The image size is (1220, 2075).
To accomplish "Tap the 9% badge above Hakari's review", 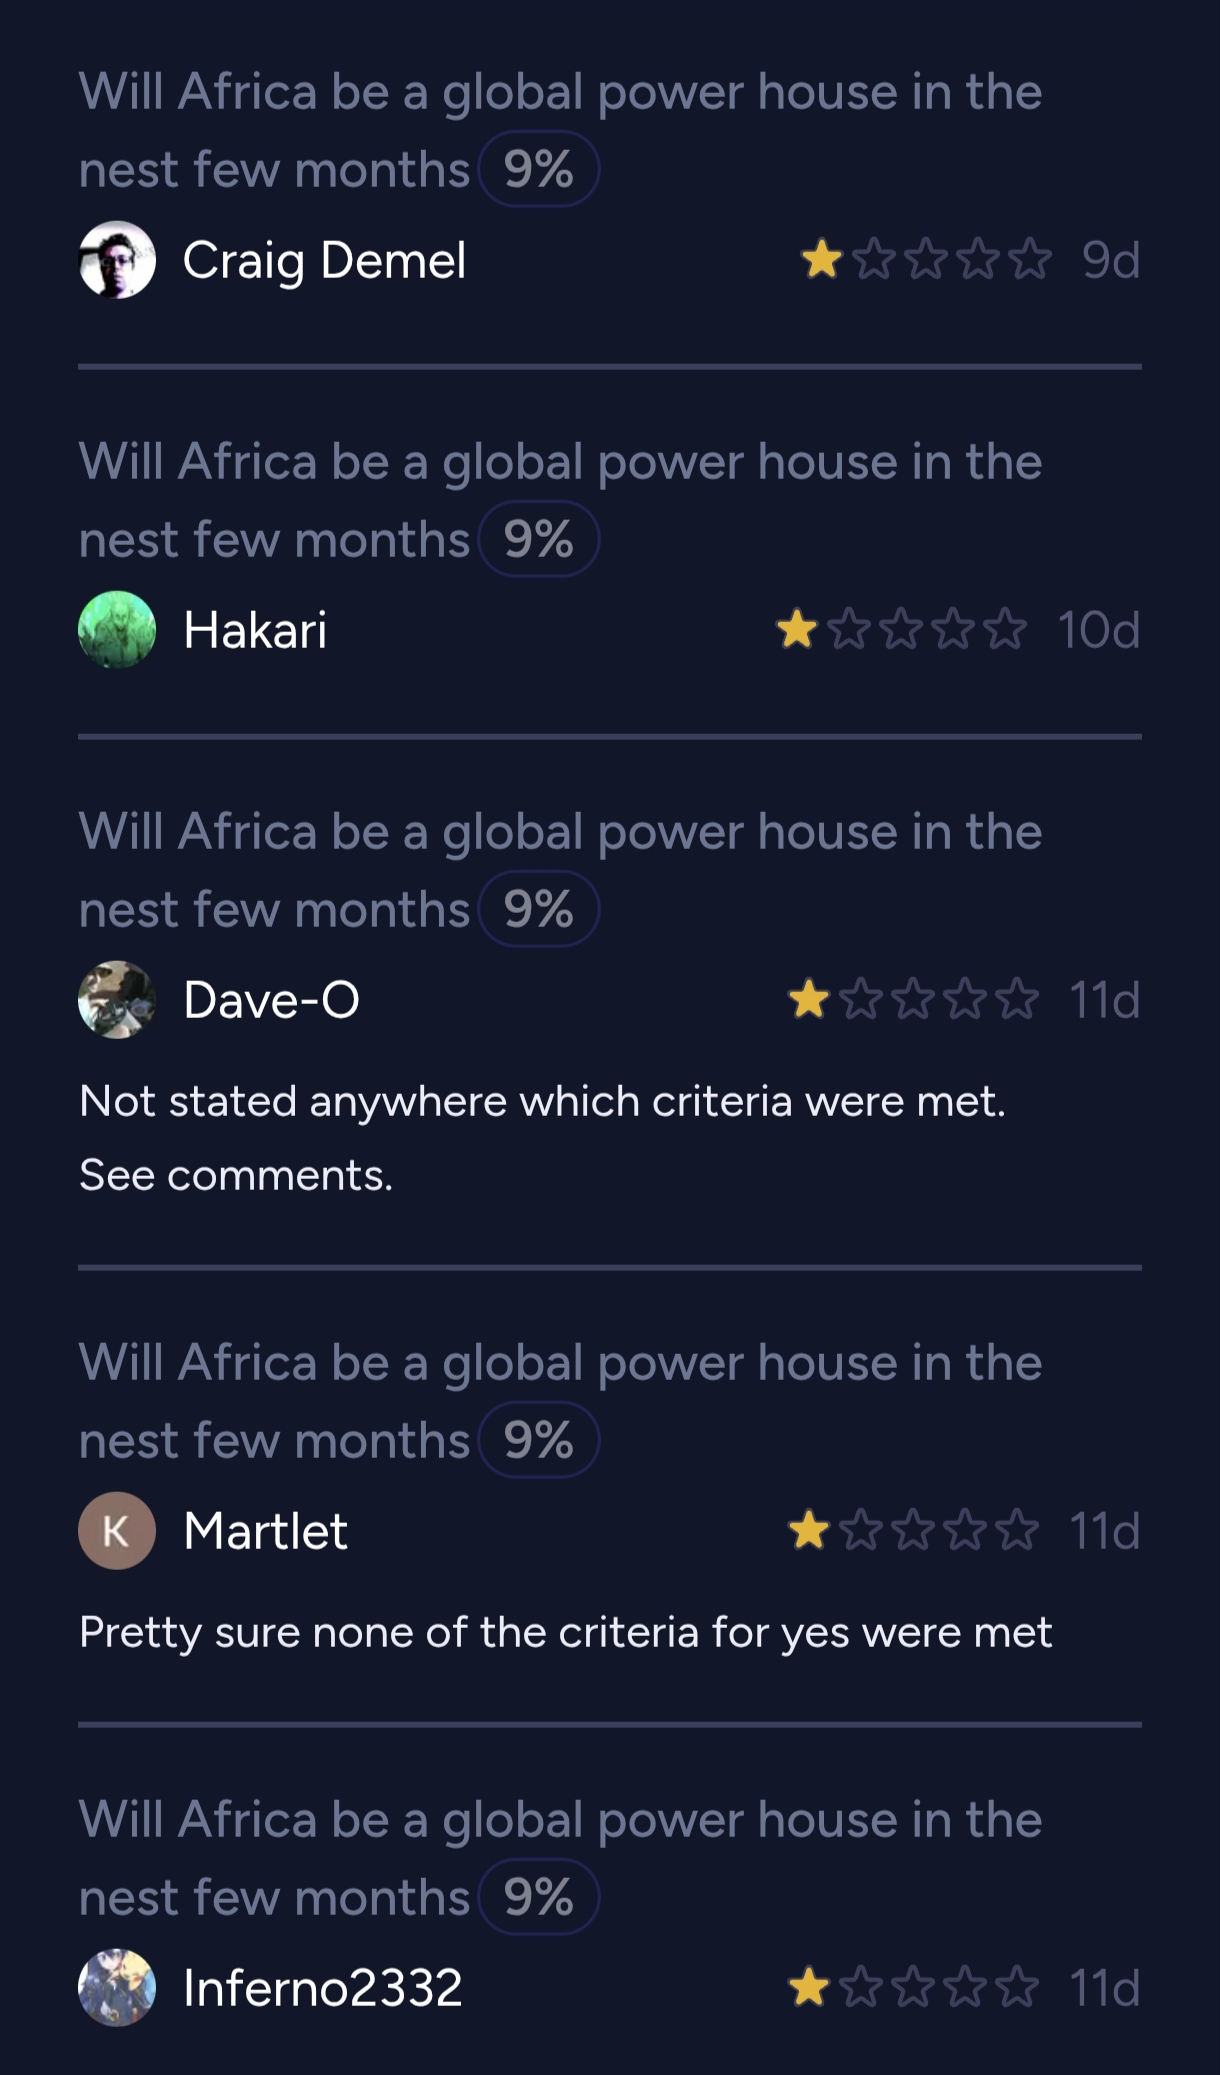I will pos(539,540).
